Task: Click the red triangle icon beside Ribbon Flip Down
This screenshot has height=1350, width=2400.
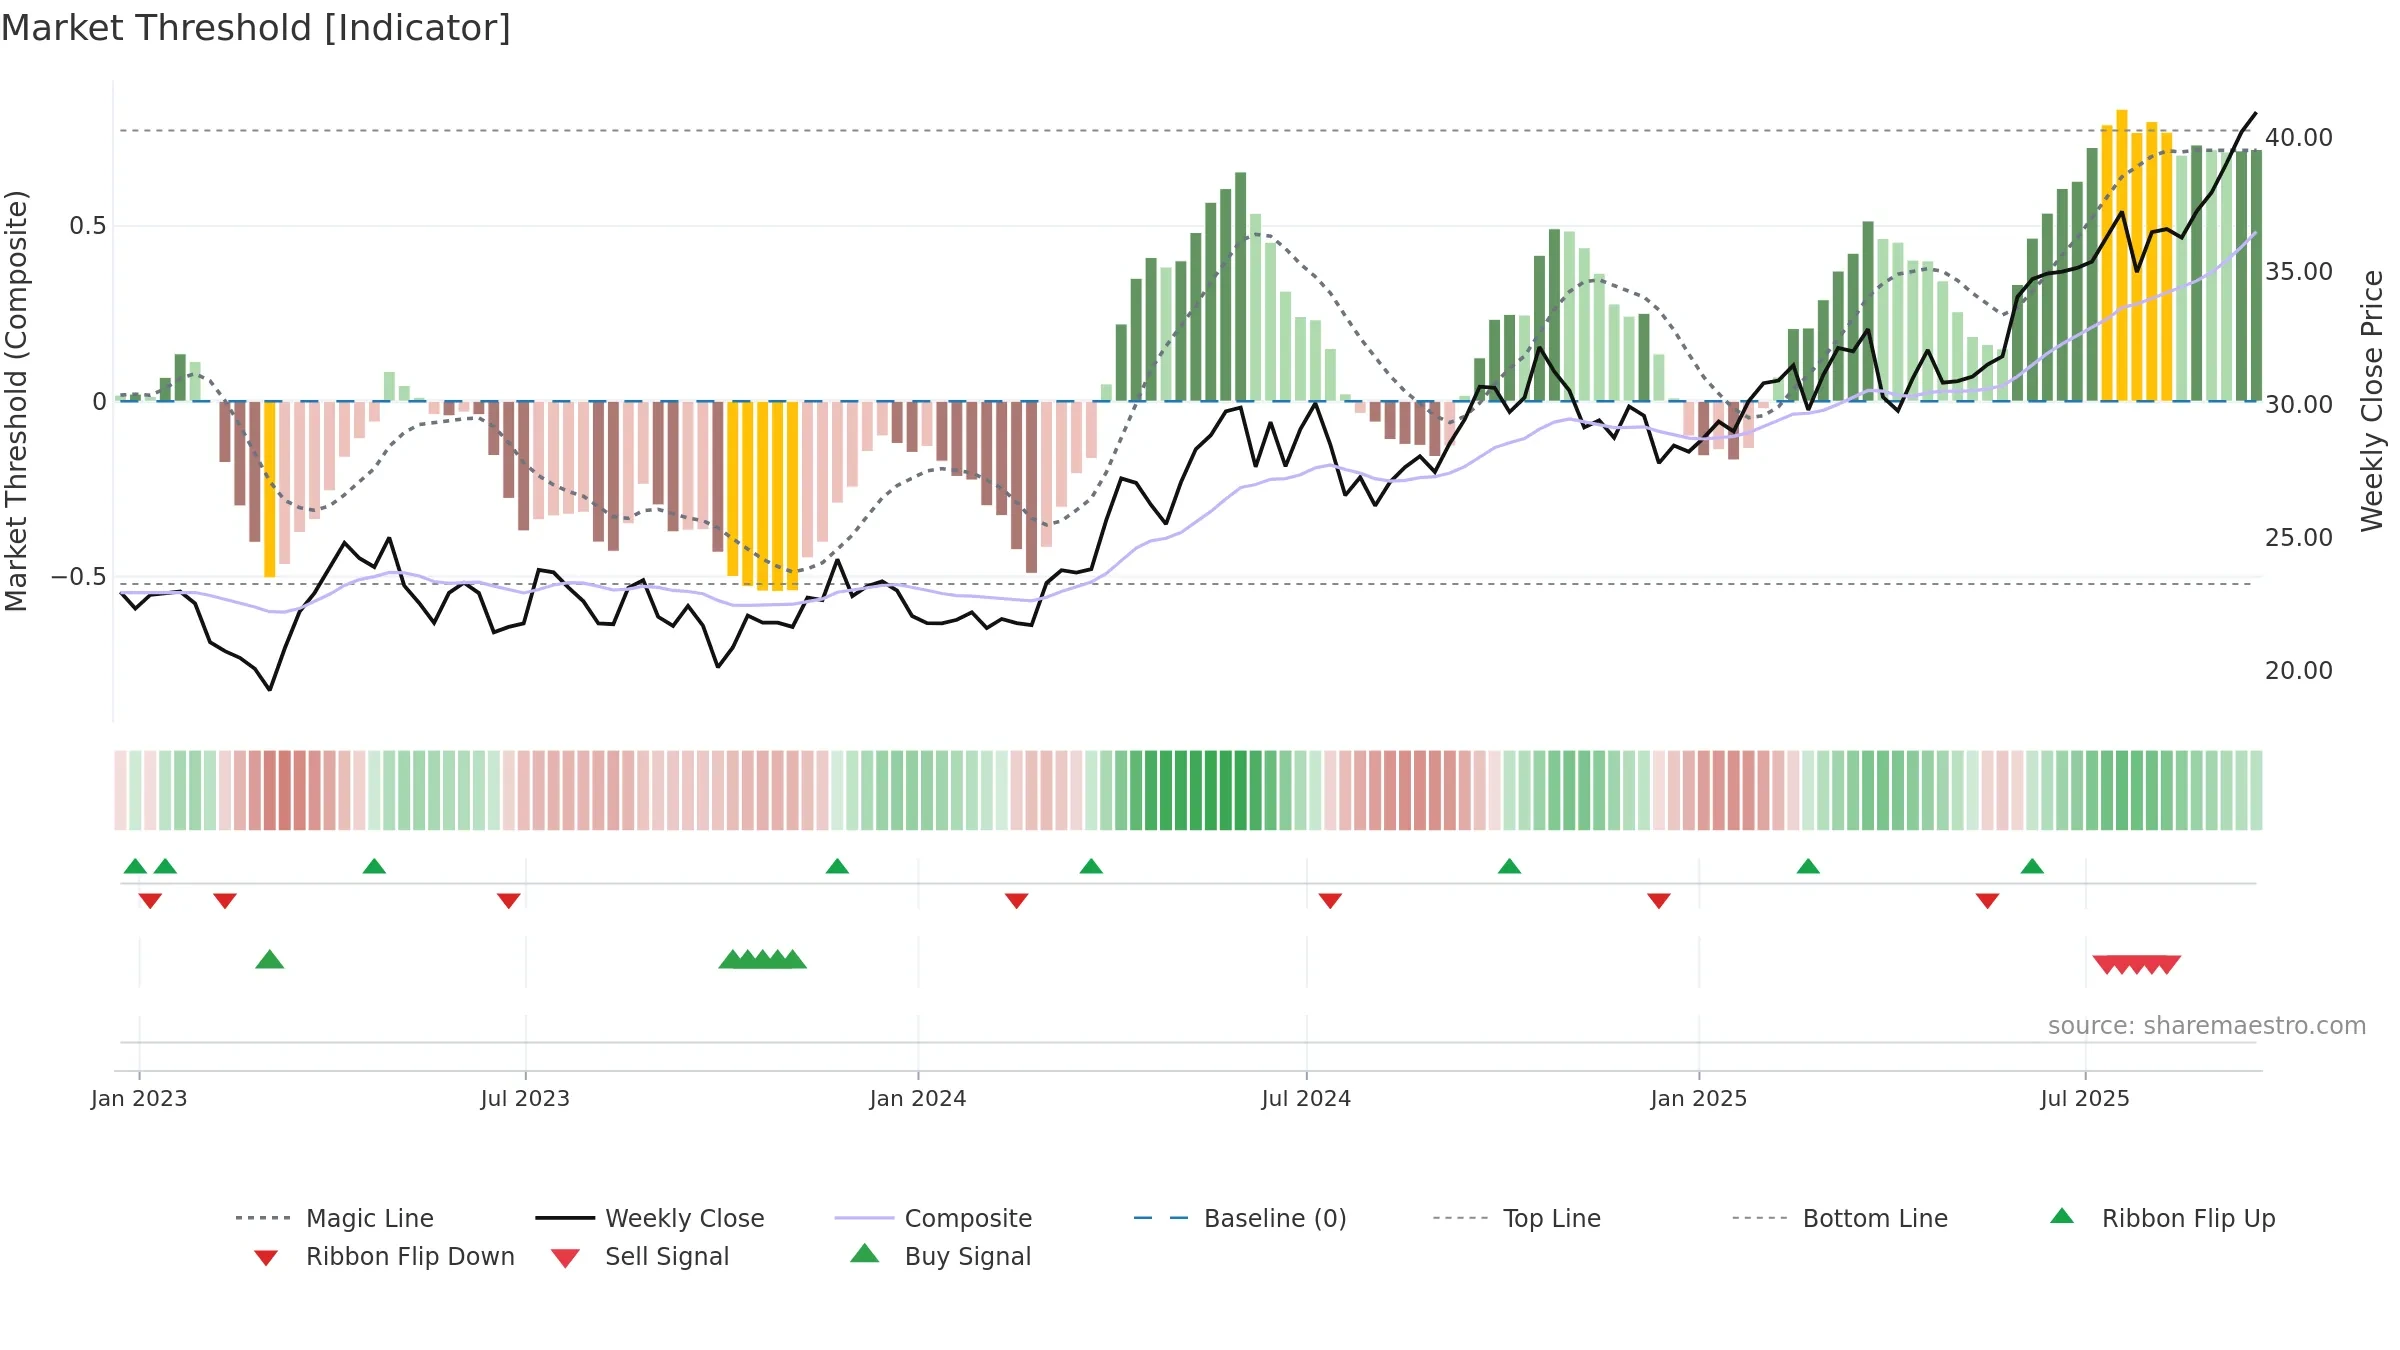Action: (266, 1258)
